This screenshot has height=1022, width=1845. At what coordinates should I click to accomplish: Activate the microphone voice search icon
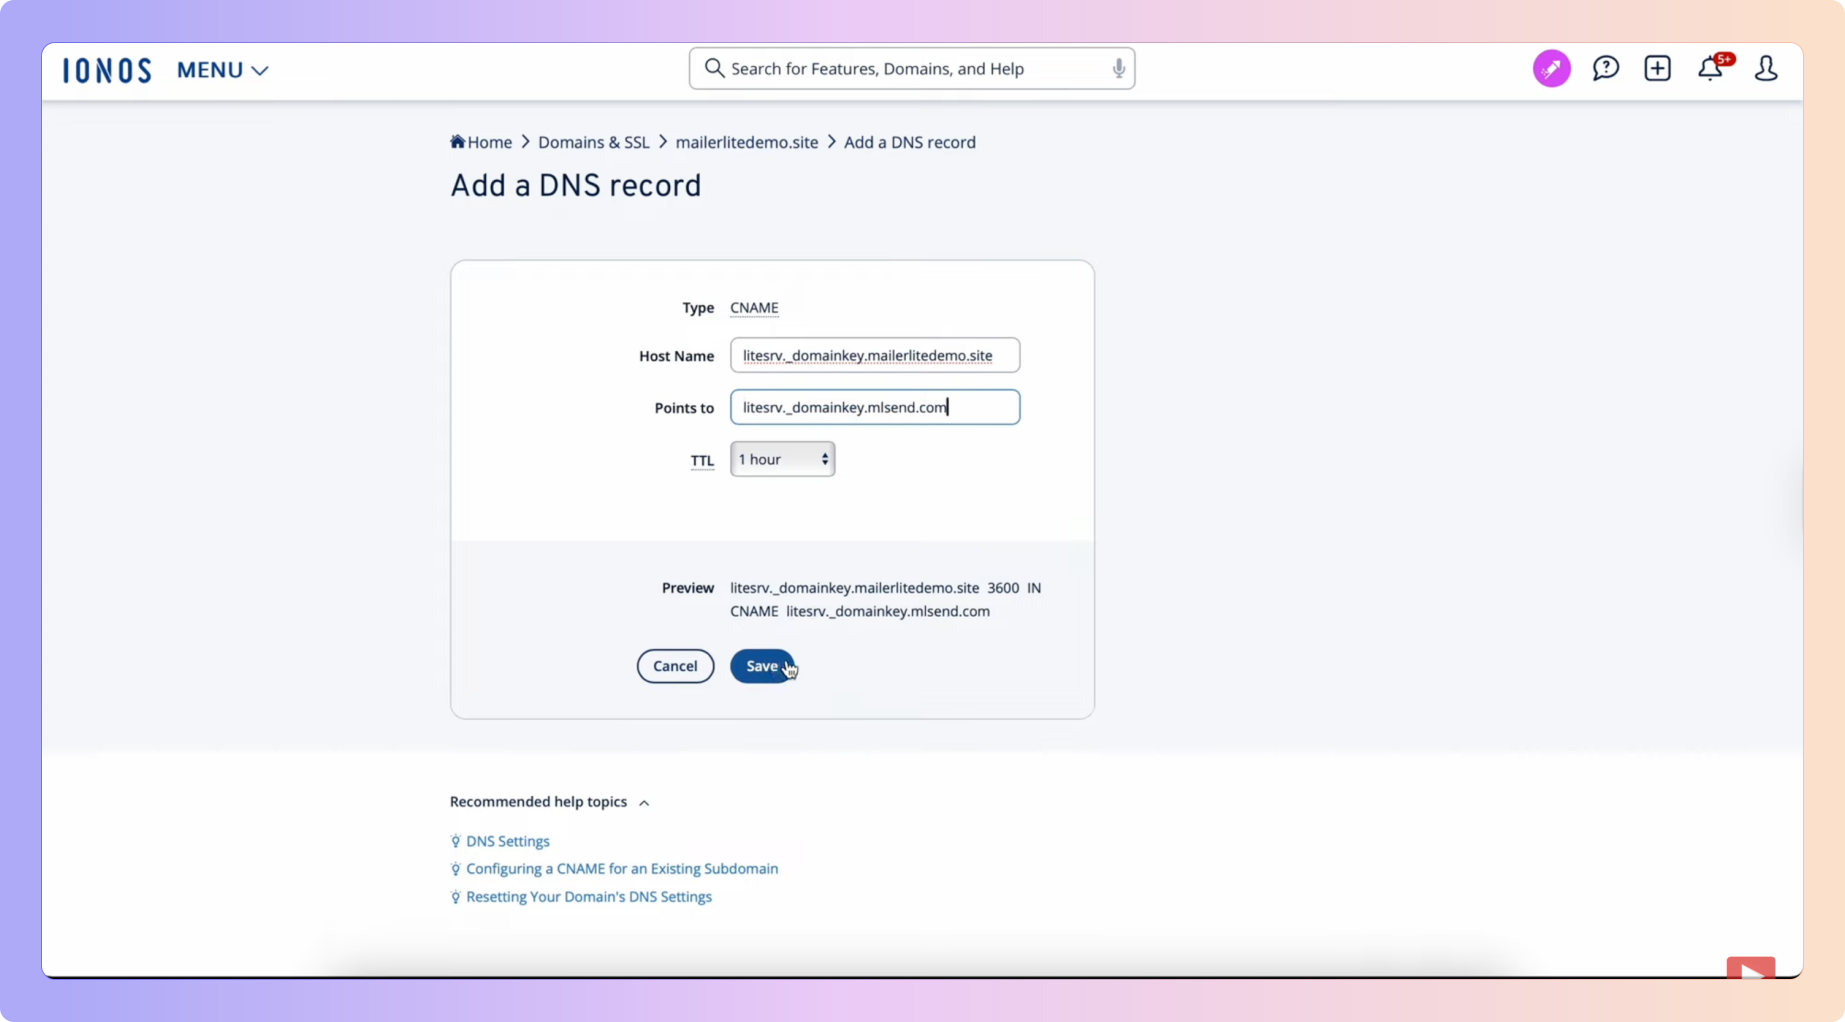(1118, 68)
